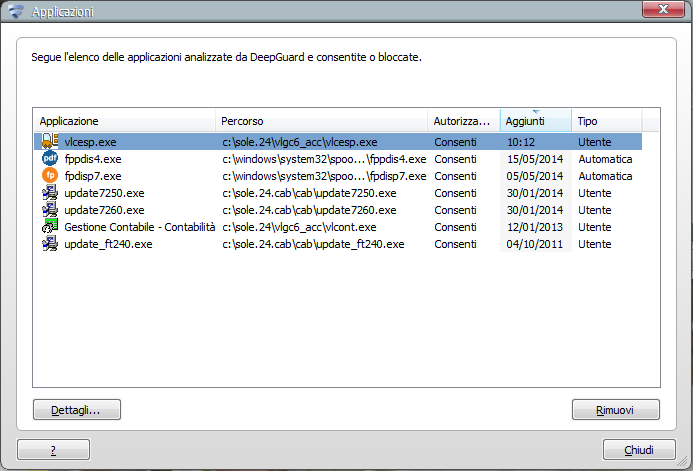Click the update7250.exe row icon
Image resolution: width=693 pixels, height=471 pixels.
click(x=49, y=193)
